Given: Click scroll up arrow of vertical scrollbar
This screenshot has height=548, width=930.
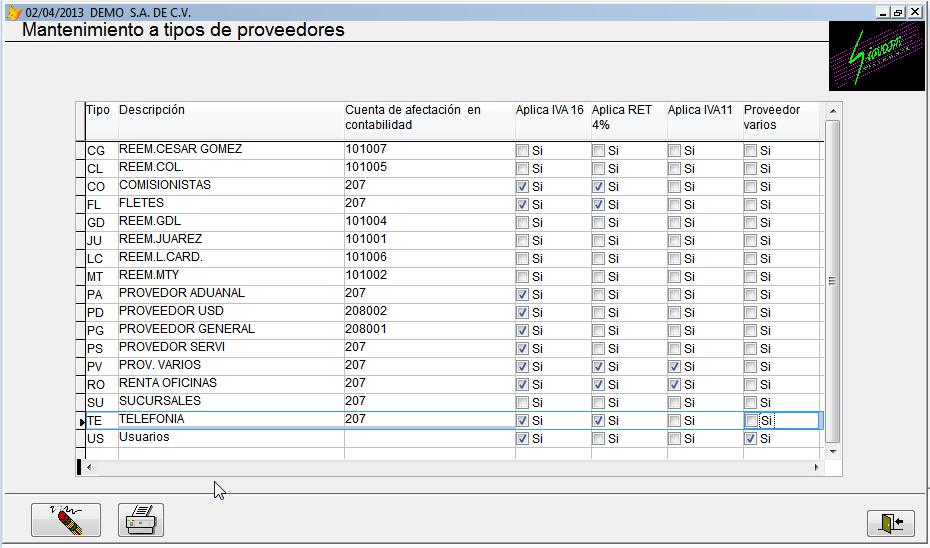Looking at the screenshot, I should tap(833, 111).
